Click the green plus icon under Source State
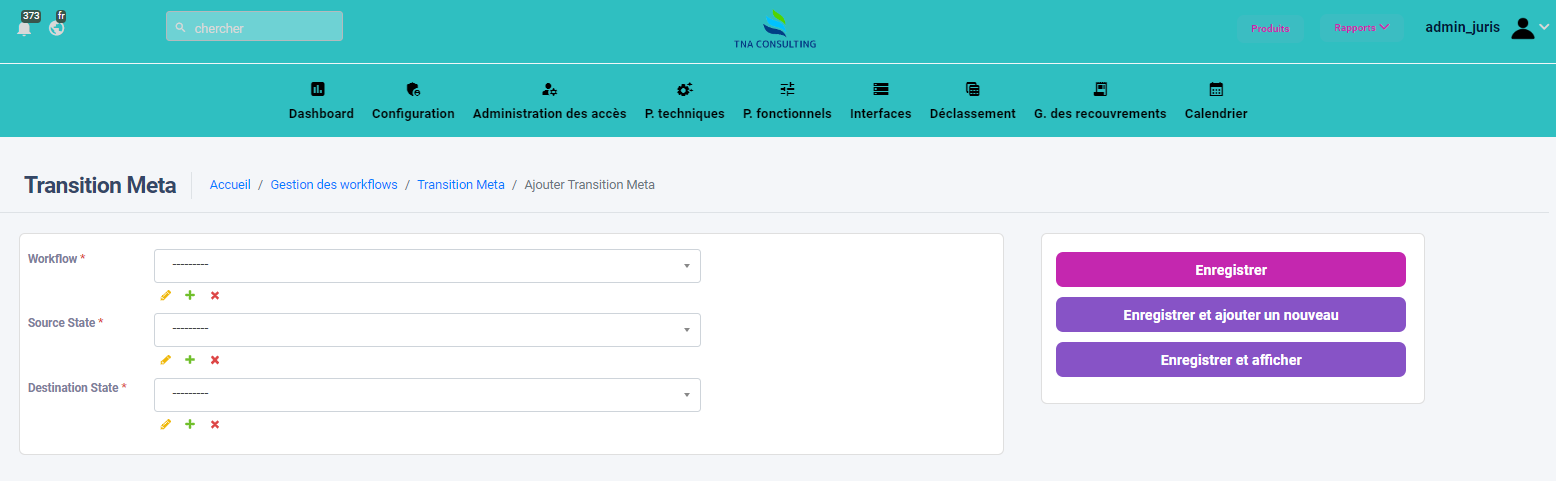The width and height of the screenshot is (1556, 481). tap(190, 360)
